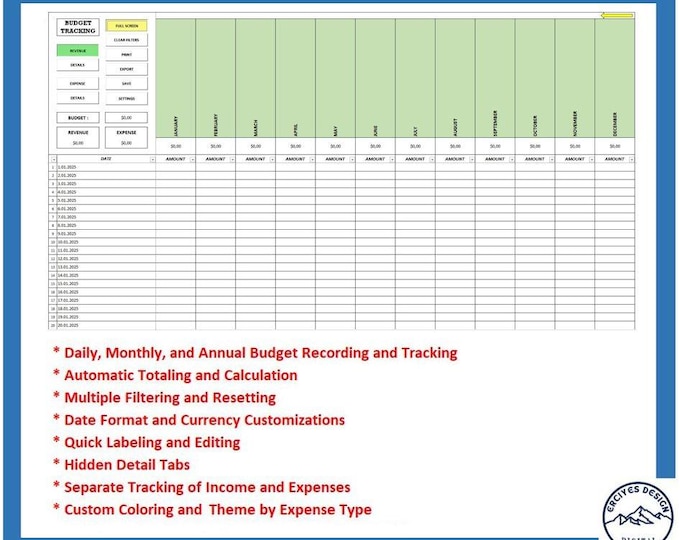This screenshot has height=540, width=680.
Task: Open Details button below Expense button
Action: pyautogui.click(x=78, y=98)
